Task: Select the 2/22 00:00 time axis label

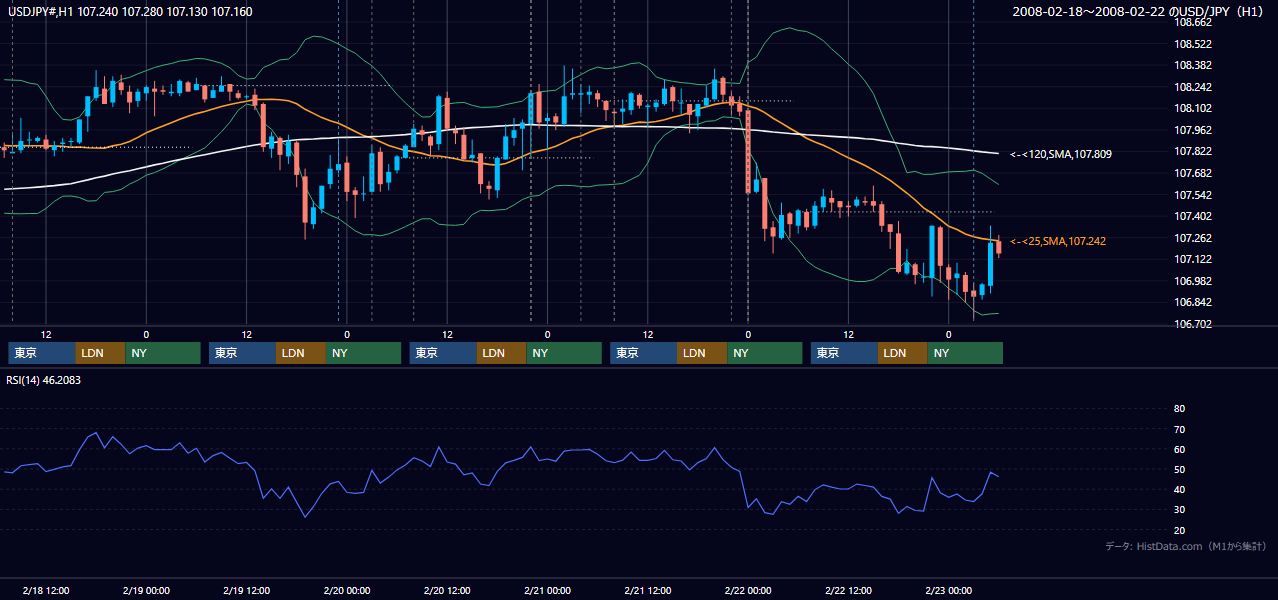Action: pyautogui.click(x=748, y=591)
